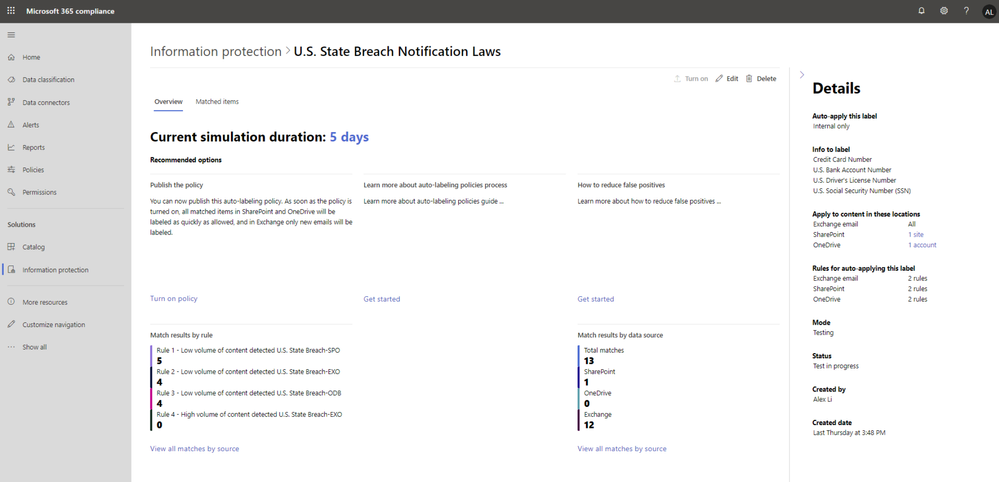Screen dimensions: 999x482
Task: Click the Exchange match count 12
Action: click(x=589, y=425)
